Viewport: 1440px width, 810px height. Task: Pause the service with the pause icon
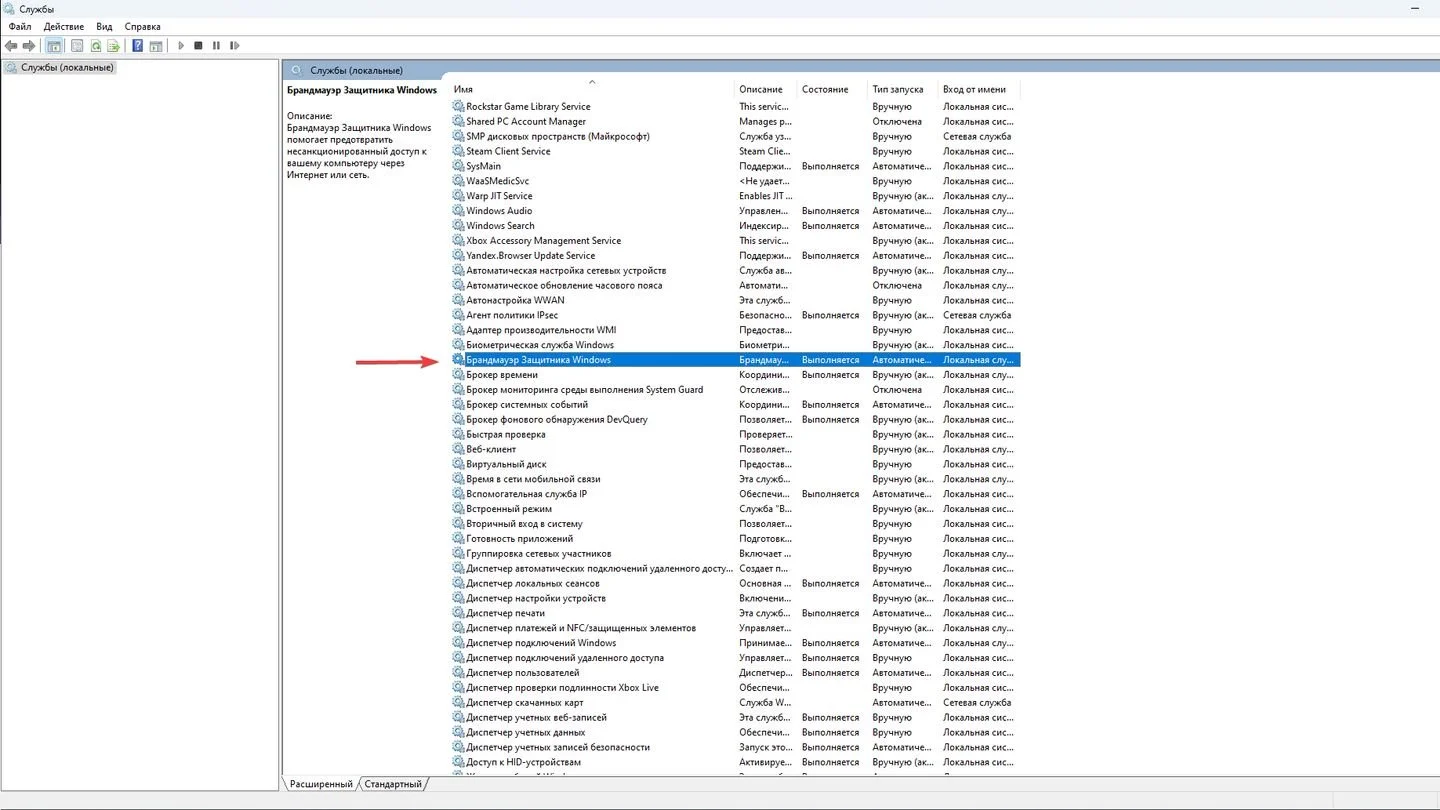coord(216,46)
